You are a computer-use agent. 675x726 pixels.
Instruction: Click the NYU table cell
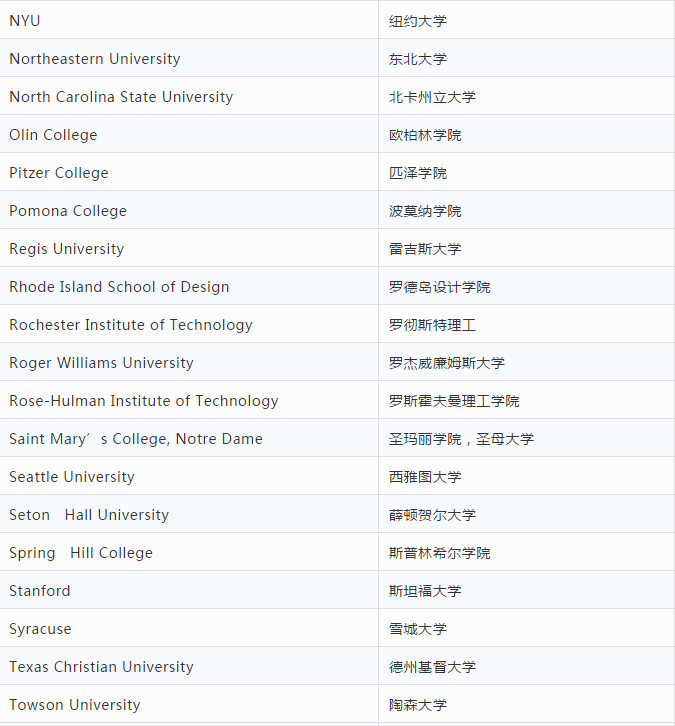click(25, 21)
